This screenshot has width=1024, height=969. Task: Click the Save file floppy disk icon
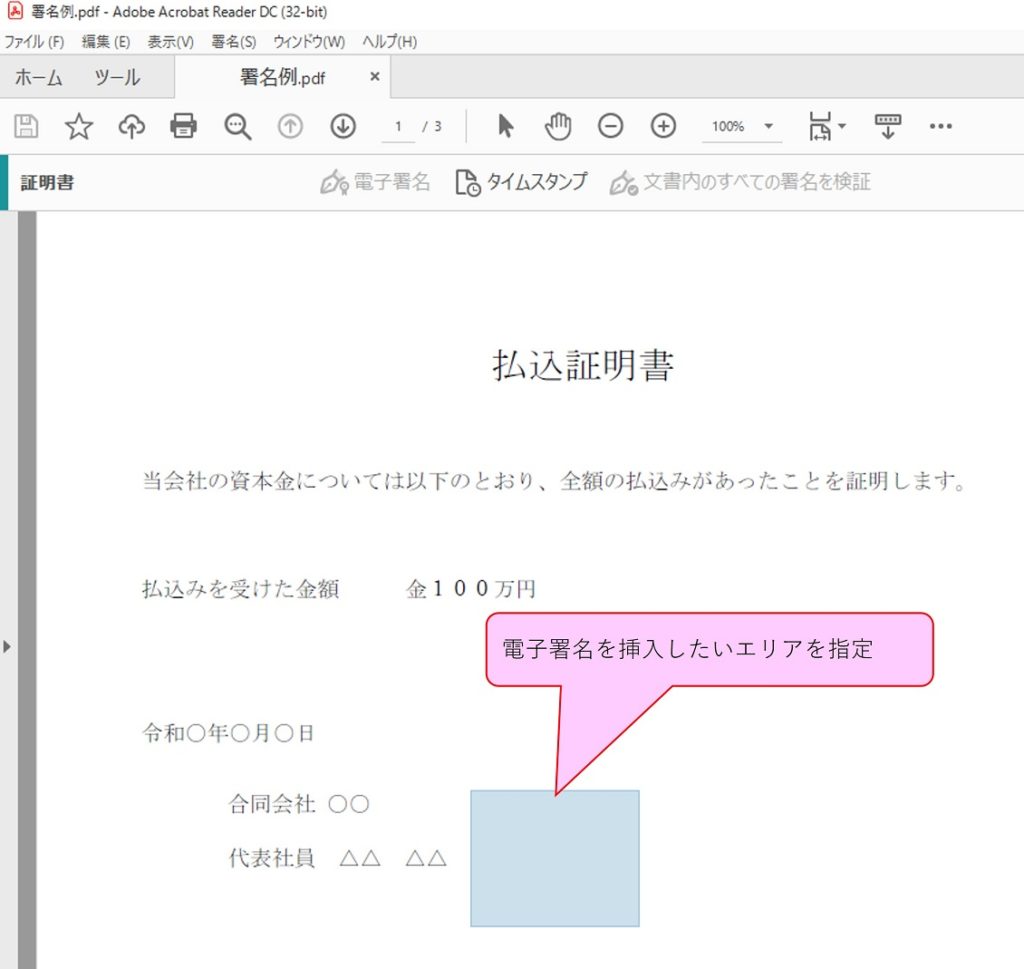tap(26, 126)
